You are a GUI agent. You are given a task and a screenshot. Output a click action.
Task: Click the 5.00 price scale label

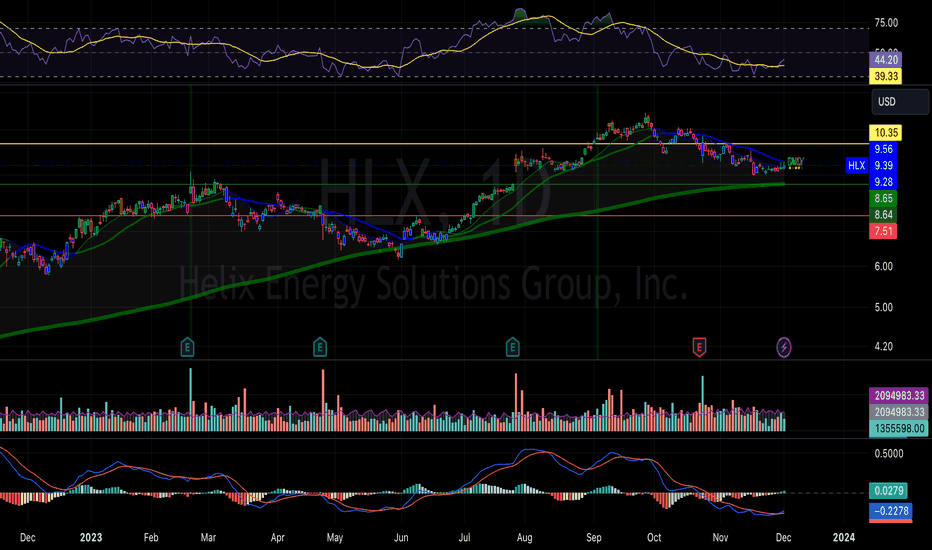(883, 307)
